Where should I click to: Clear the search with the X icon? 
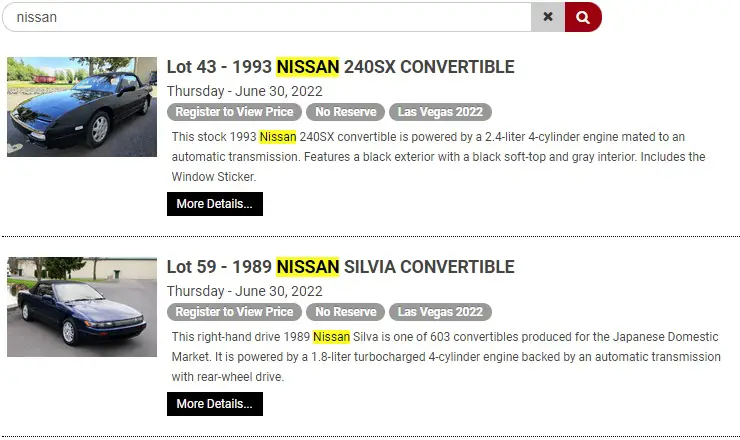[548, 17]
